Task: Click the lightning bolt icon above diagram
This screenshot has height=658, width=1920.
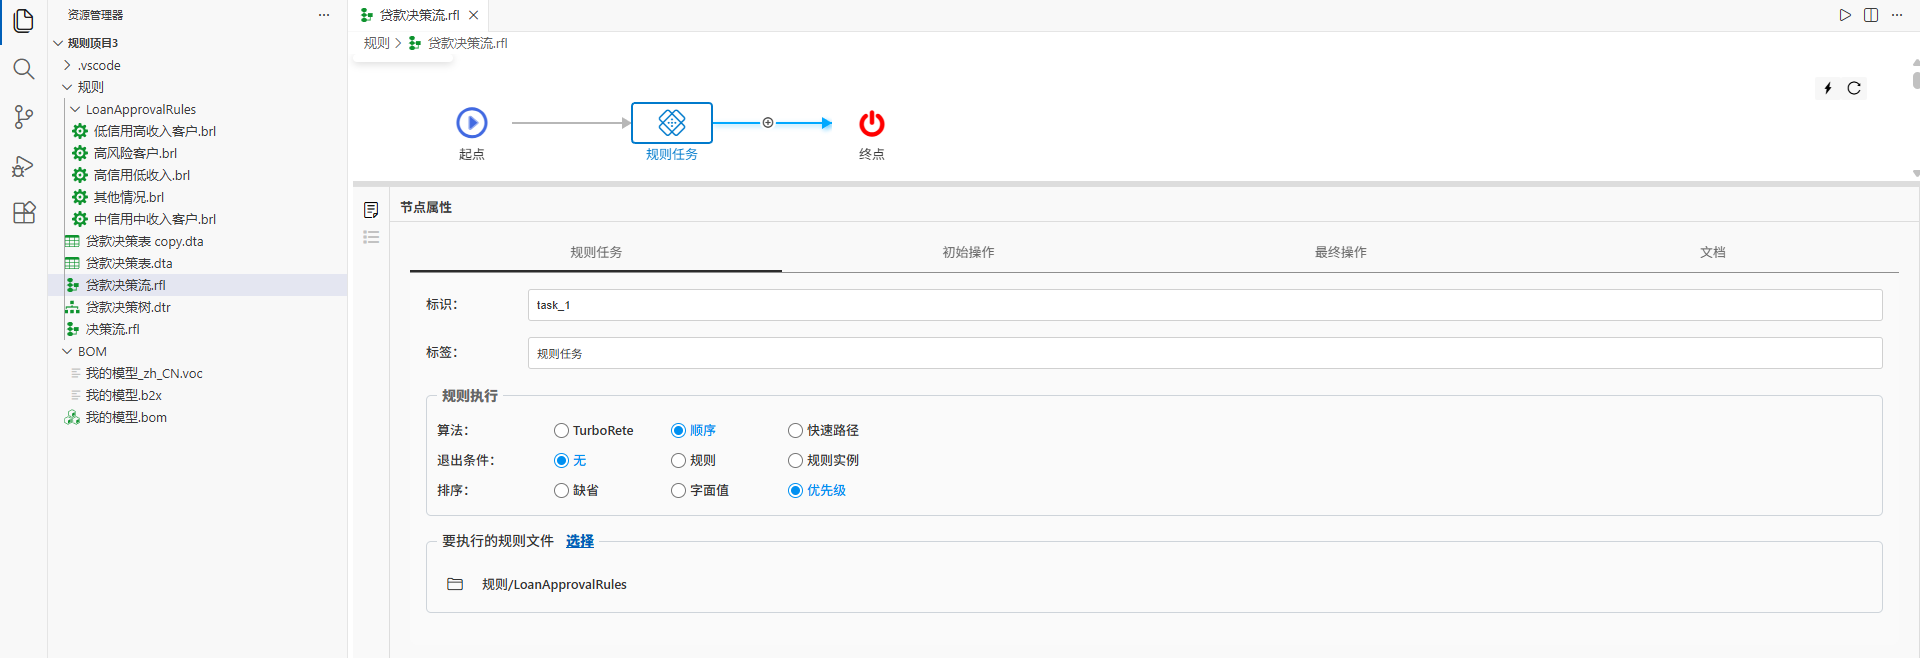Action: [1828, 88]
